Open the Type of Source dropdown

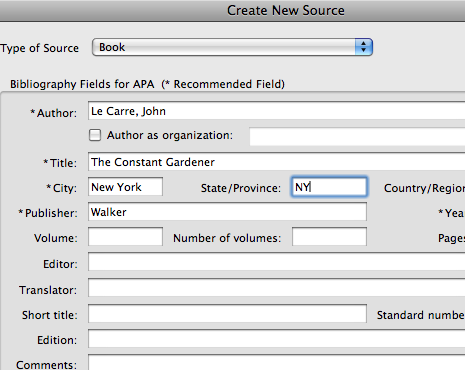(x=232, y=47)
